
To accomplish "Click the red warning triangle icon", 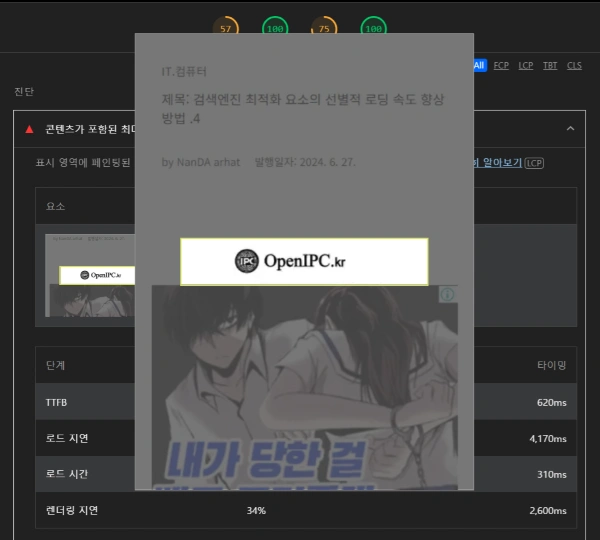I will coord(29,129).
